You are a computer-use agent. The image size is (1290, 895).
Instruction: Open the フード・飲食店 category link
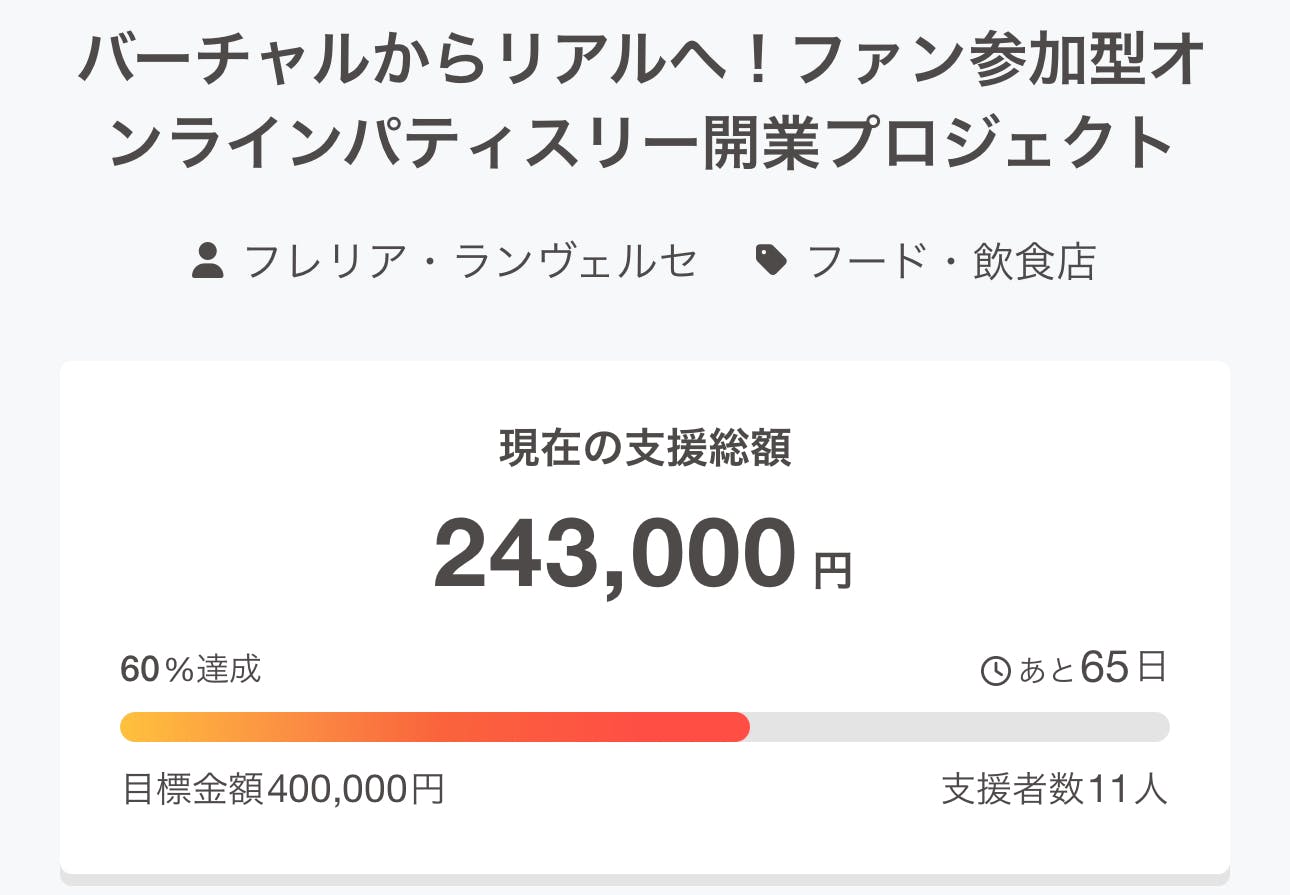click(950, 262)
